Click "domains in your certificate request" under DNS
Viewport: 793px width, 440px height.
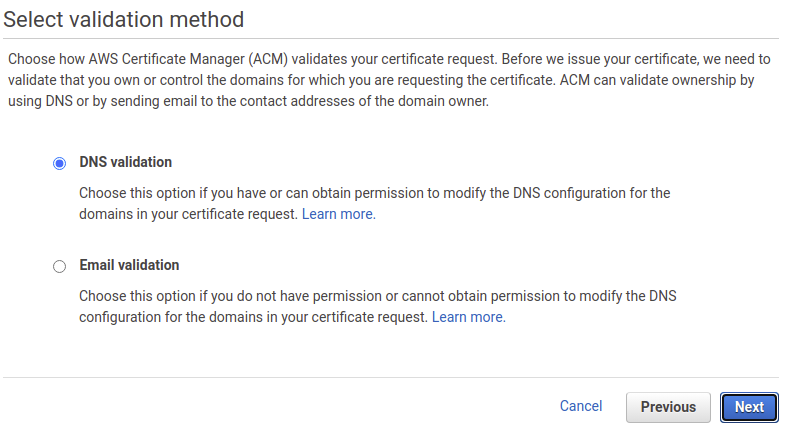pos(188,214)
